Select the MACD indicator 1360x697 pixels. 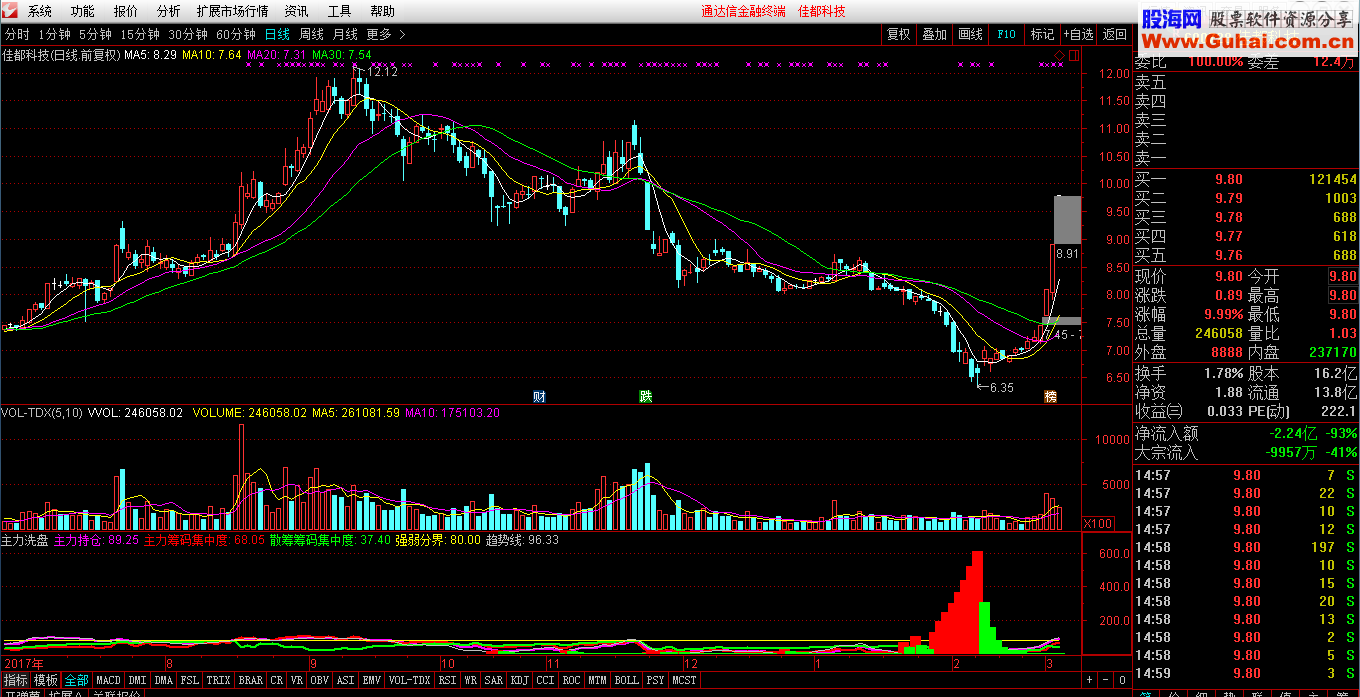(108, 680)
